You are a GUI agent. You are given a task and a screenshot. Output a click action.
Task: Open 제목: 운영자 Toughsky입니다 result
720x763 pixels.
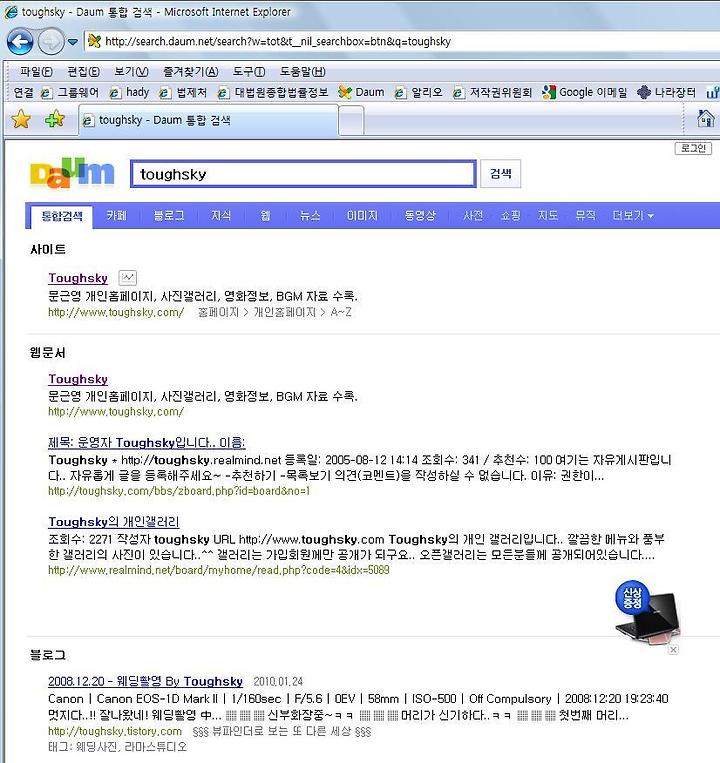pos(146,442)
